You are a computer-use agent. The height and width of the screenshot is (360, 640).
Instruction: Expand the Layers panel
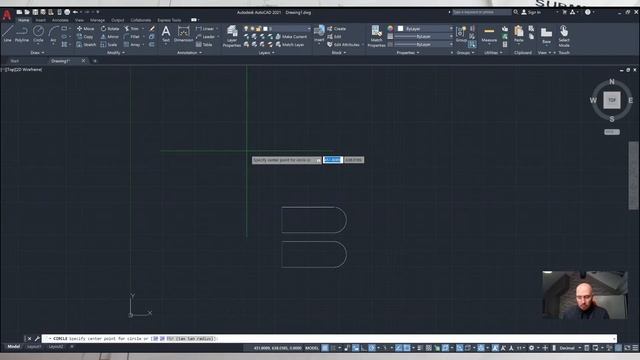tap(266, 53)
